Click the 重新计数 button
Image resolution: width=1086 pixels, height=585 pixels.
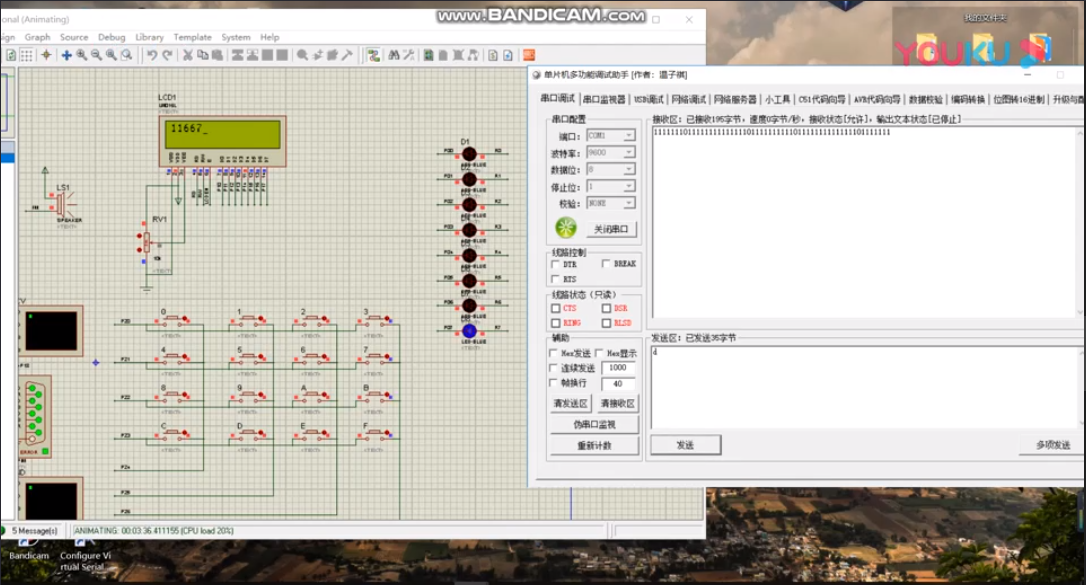tap(594, 446)
